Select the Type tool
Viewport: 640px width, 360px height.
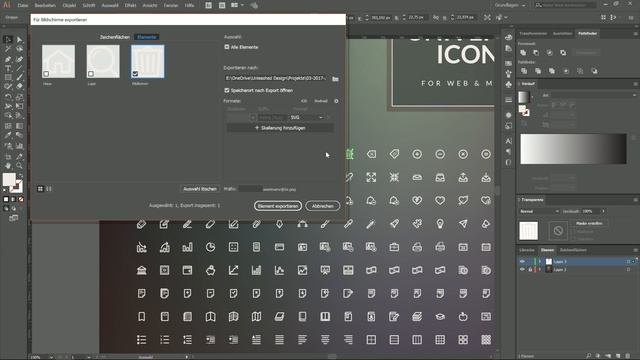7,69
